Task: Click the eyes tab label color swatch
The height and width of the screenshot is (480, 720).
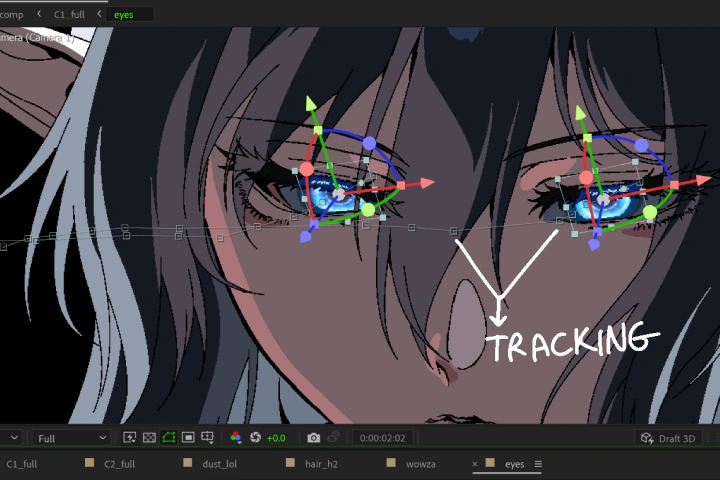Action: 490,463
